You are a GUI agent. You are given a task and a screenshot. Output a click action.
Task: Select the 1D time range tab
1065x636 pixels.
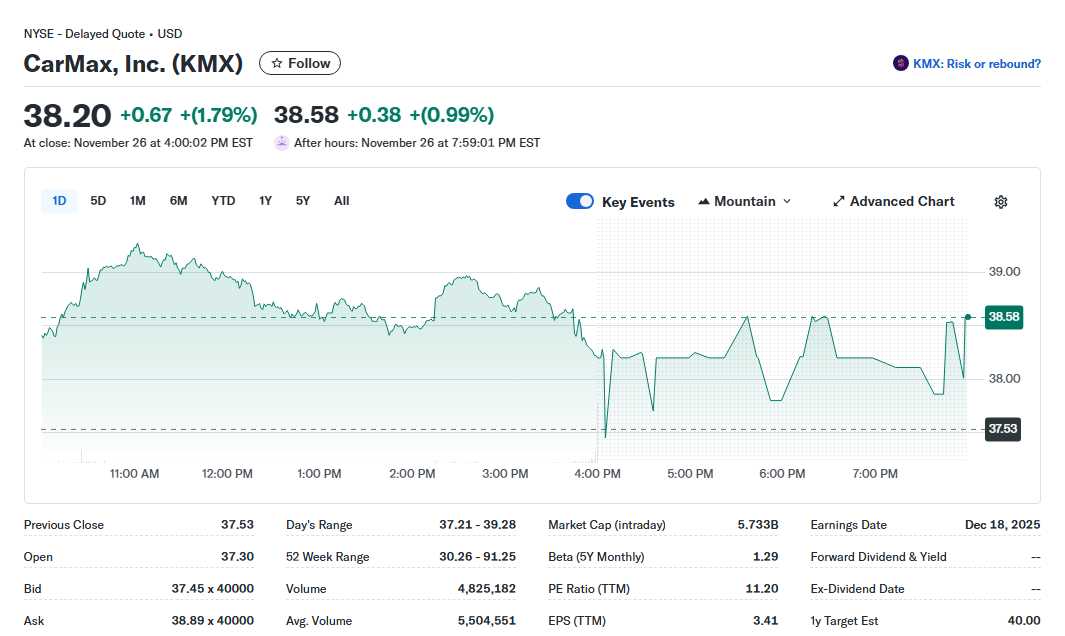(x=59, y=201)
